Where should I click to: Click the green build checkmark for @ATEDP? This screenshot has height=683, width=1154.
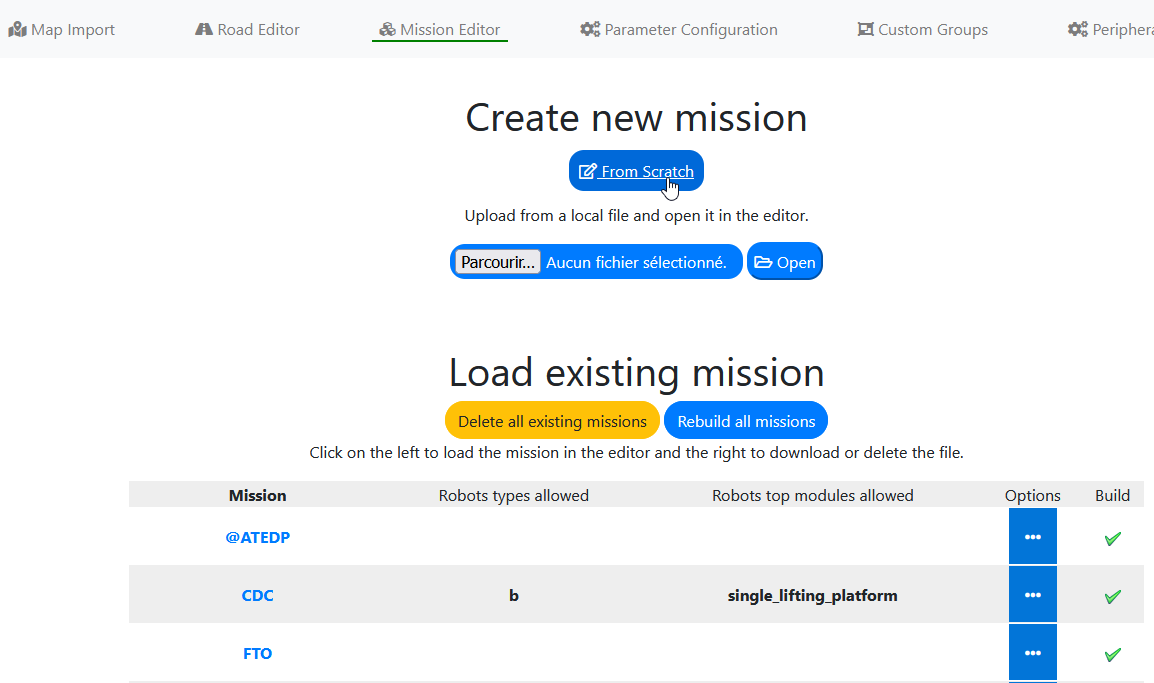point(1112,538)
